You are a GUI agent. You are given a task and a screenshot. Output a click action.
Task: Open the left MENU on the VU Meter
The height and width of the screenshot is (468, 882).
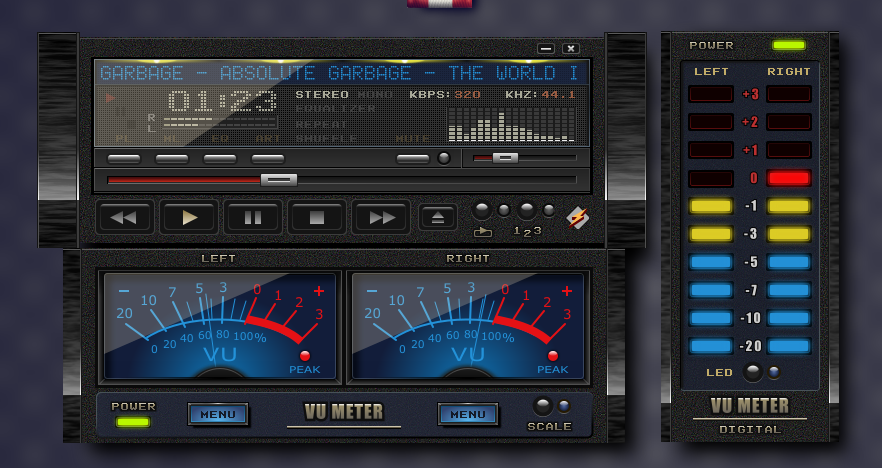[x=218, y=414]
